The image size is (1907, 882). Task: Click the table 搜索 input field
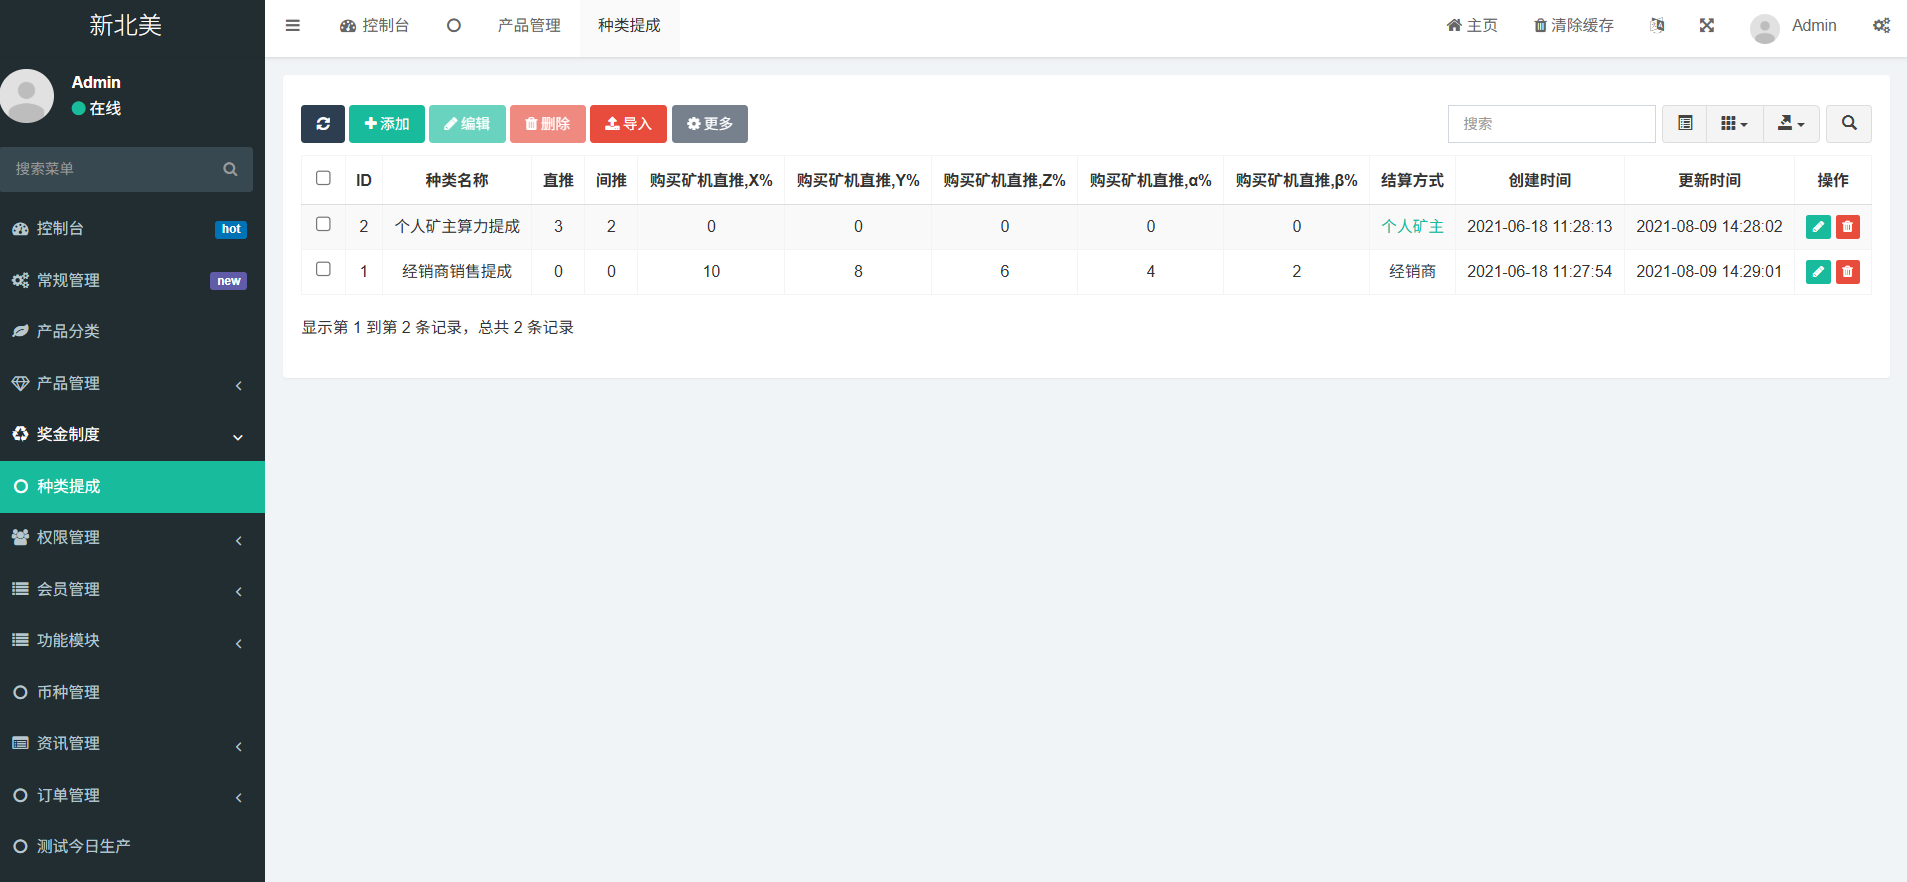(x=1551, y=124)
